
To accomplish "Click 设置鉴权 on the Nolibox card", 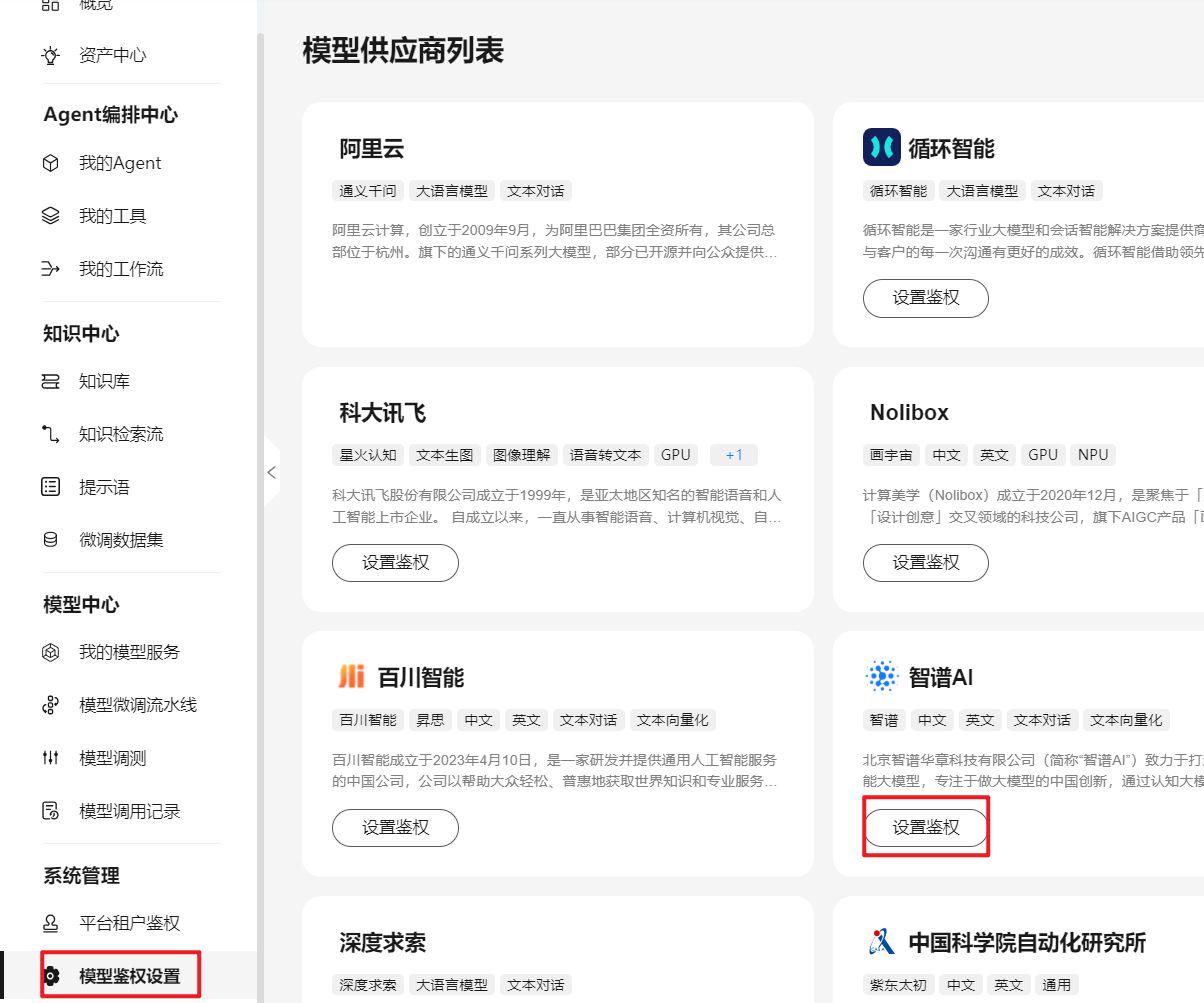I will (926, 562).
